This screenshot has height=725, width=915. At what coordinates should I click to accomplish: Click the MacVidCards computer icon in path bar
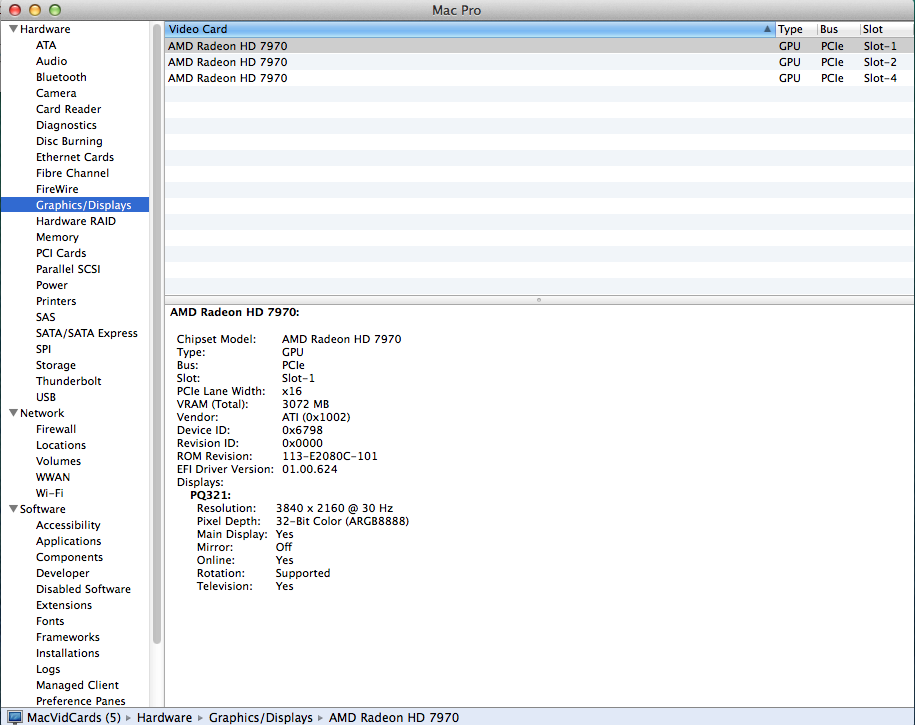(15, 717)
